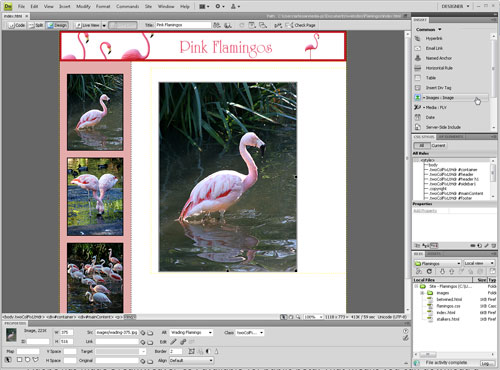Select the #sidebar1 CSS rule
This screenshot has height=370, width=500.
(x=452, y=184)
